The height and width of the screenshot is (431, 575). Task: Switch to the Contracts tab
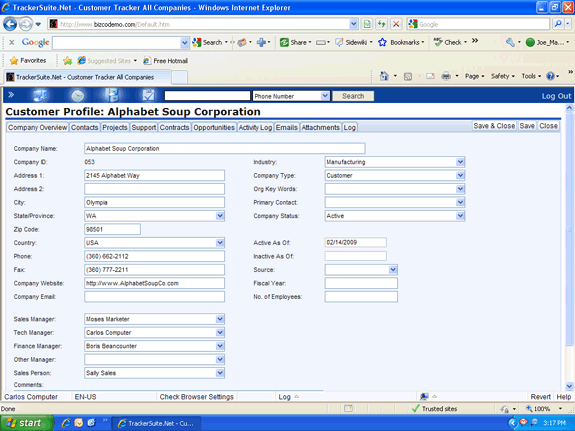pos(174,127)
